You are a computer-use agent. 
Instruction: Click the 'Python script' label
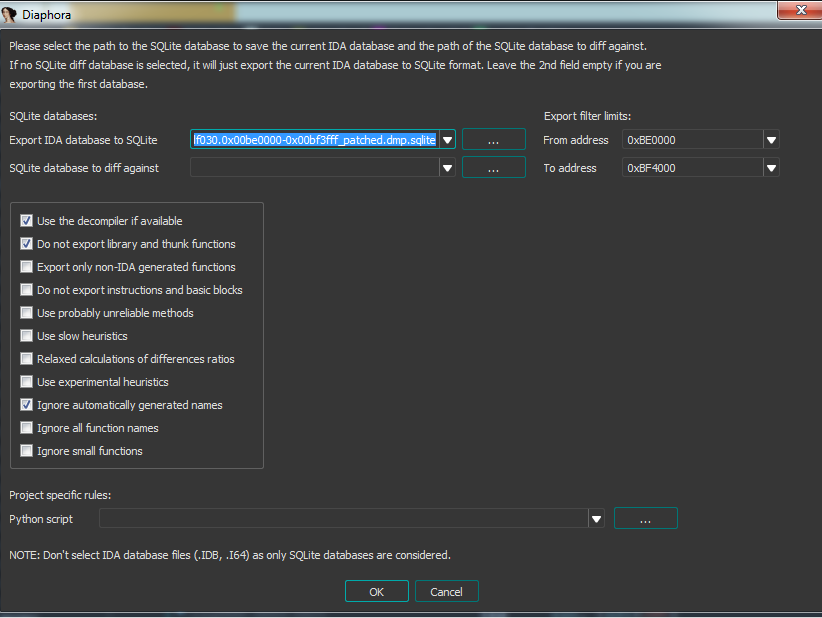41,519
